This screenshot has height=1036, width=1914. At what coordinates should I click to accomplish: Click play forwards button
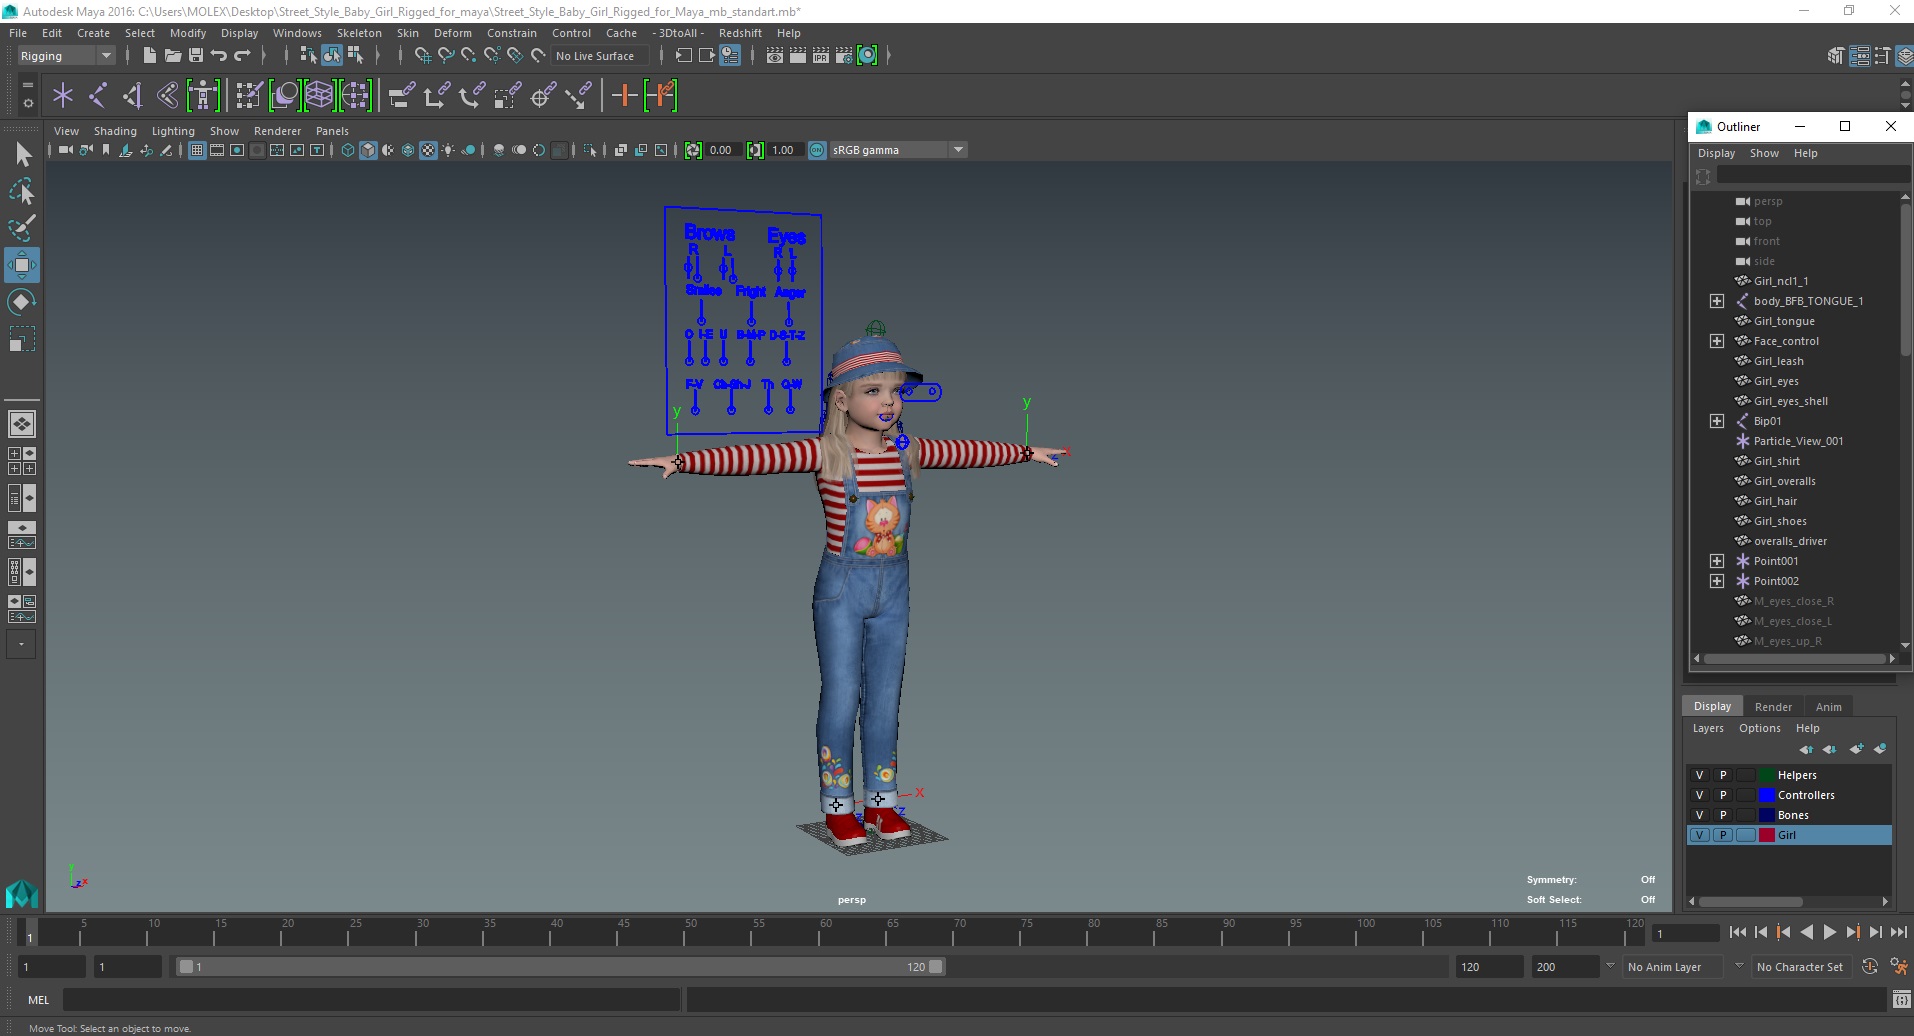click(1830, 932)
